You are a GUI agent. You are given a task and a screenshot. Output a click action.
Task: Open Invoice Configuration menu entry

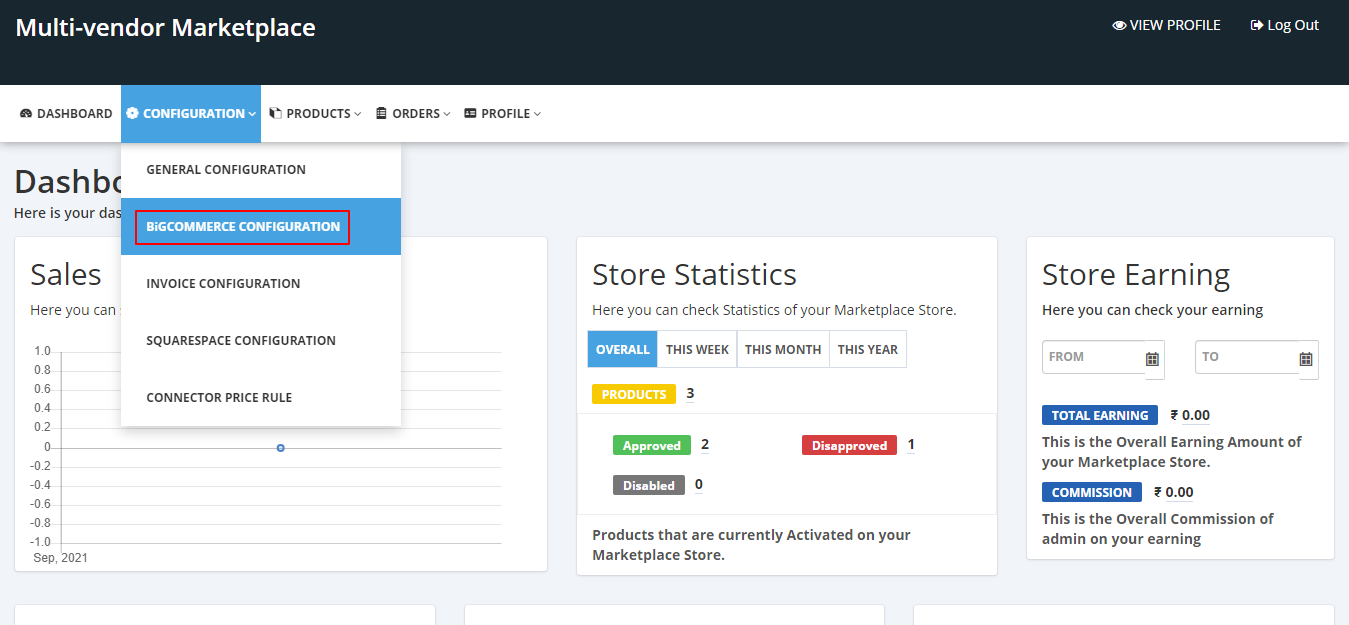[261, 283]
